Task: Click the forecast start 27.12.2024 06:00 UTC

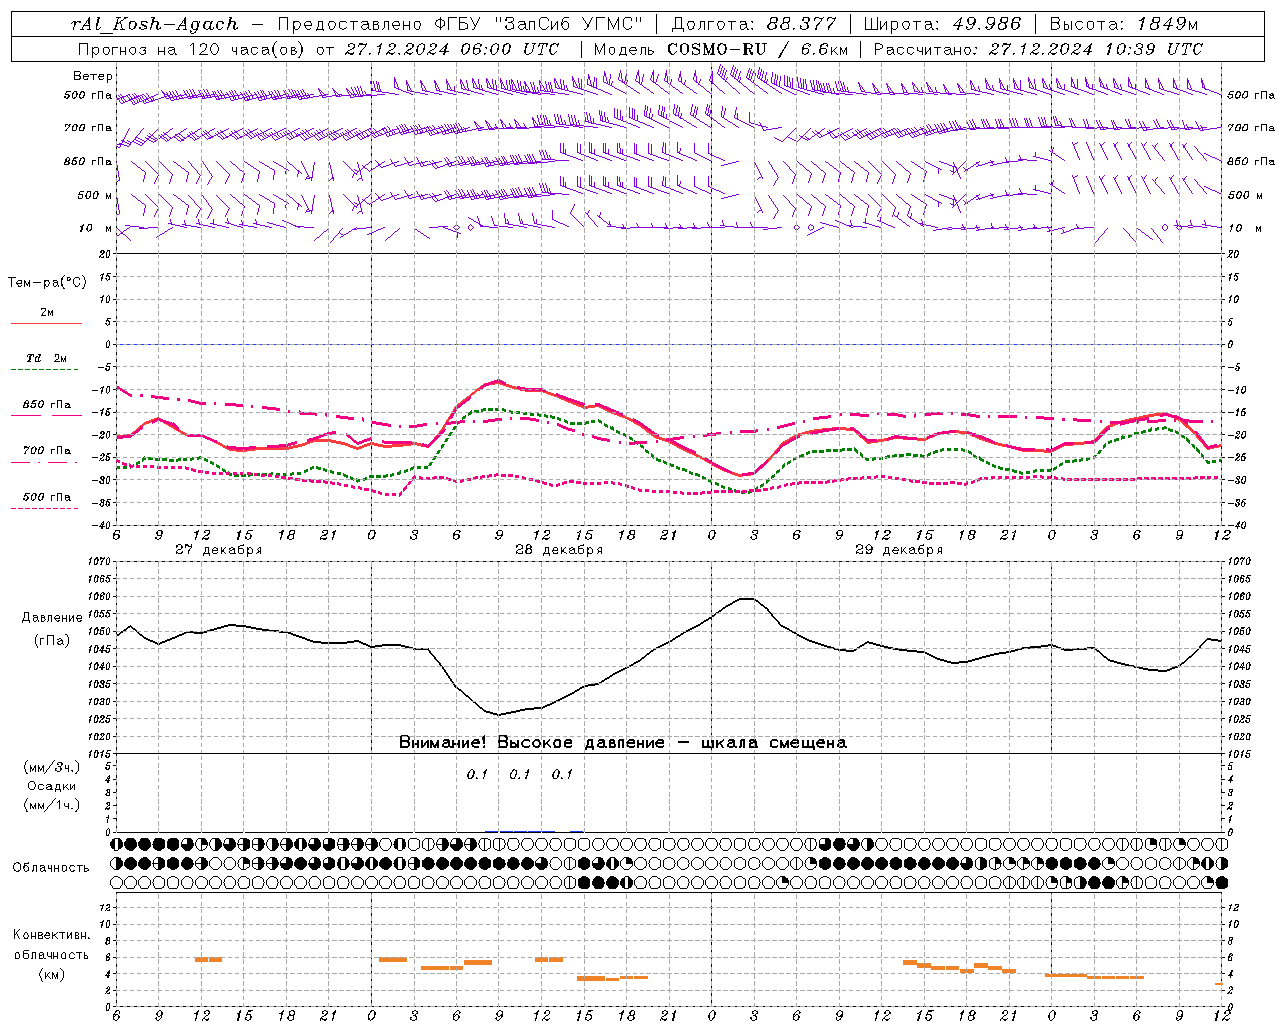Action: click(451, 49)
